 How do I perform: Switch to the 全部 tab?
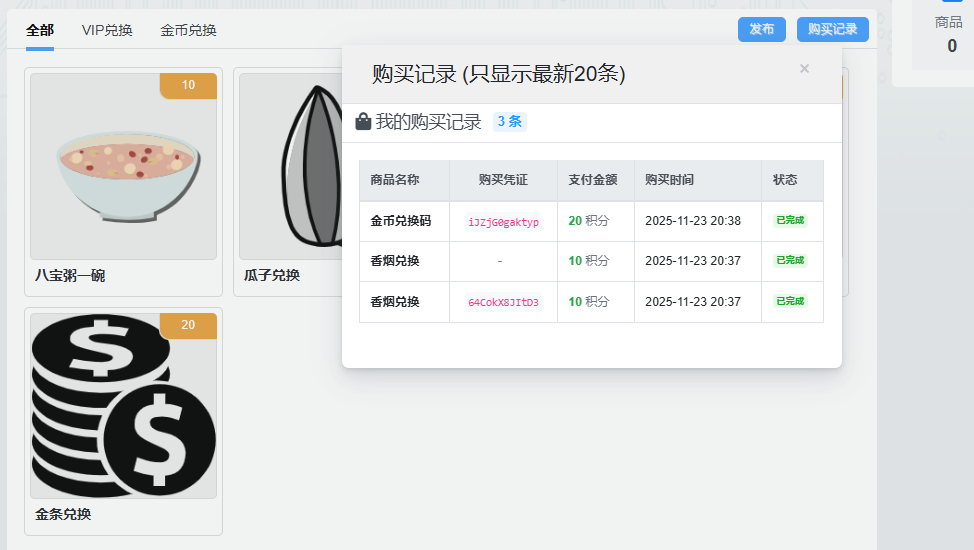pyautogui.click(x=40, y=30)
